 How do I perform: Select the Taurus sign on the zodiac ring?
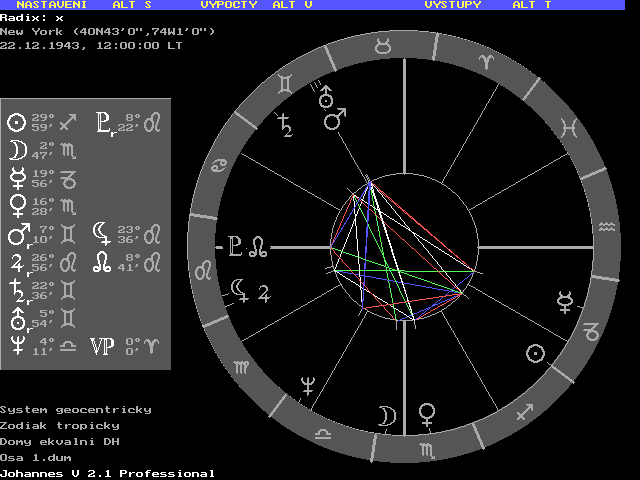383,46
